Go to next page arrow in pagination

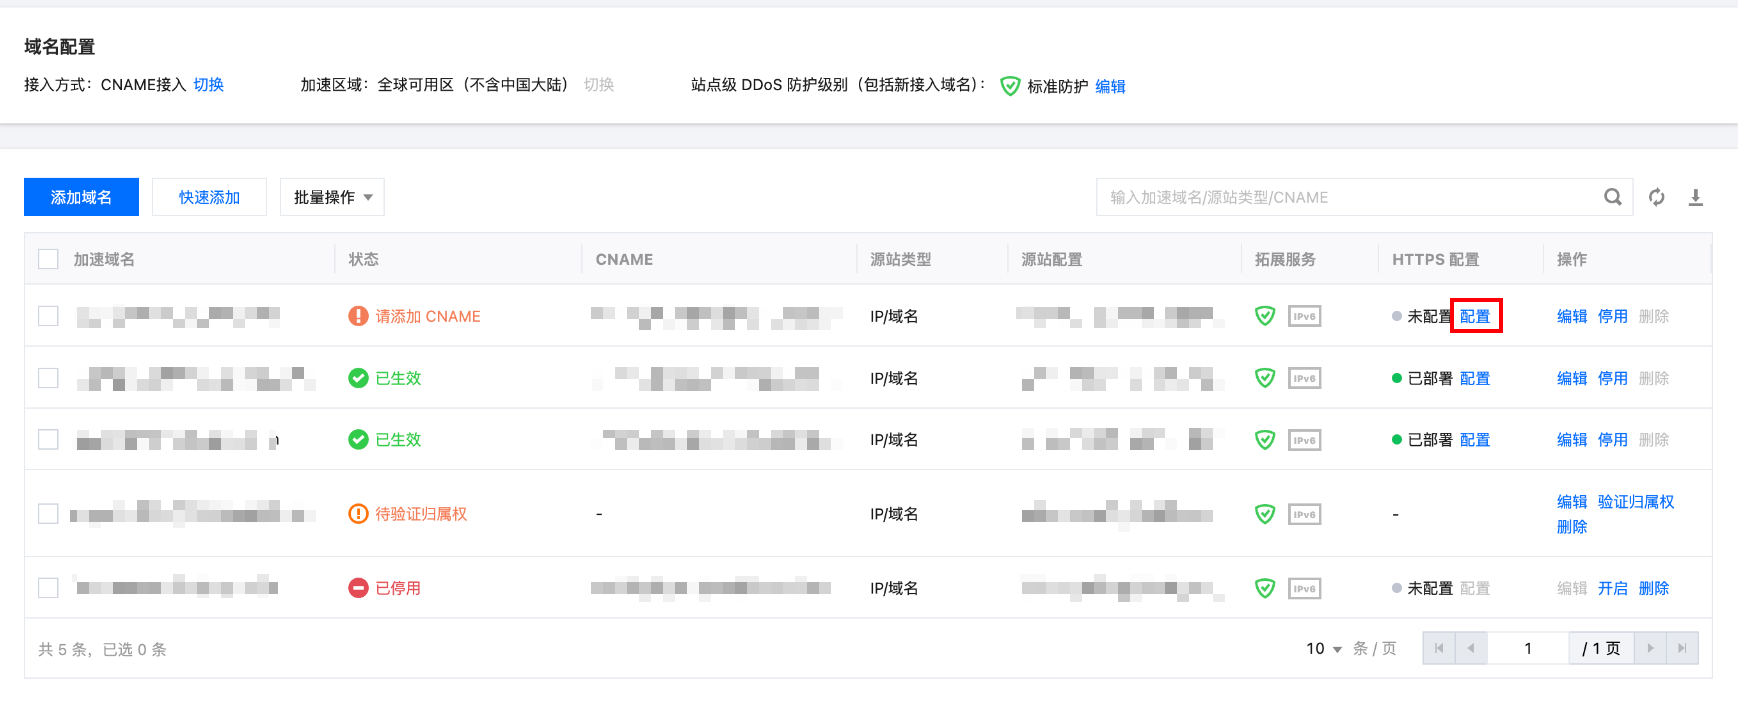click(x=1650, y=648)
